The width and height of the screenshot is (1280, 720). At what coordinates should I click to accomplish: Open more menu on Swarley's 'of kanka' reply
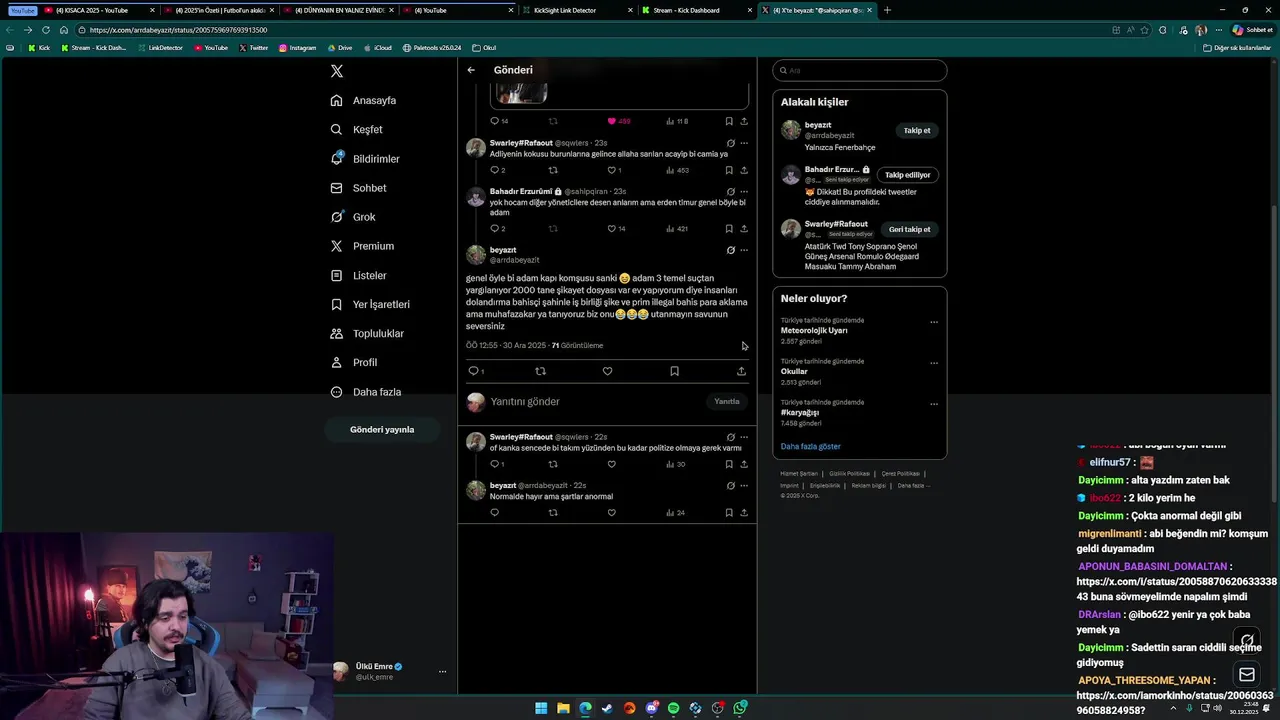(743, 437)
